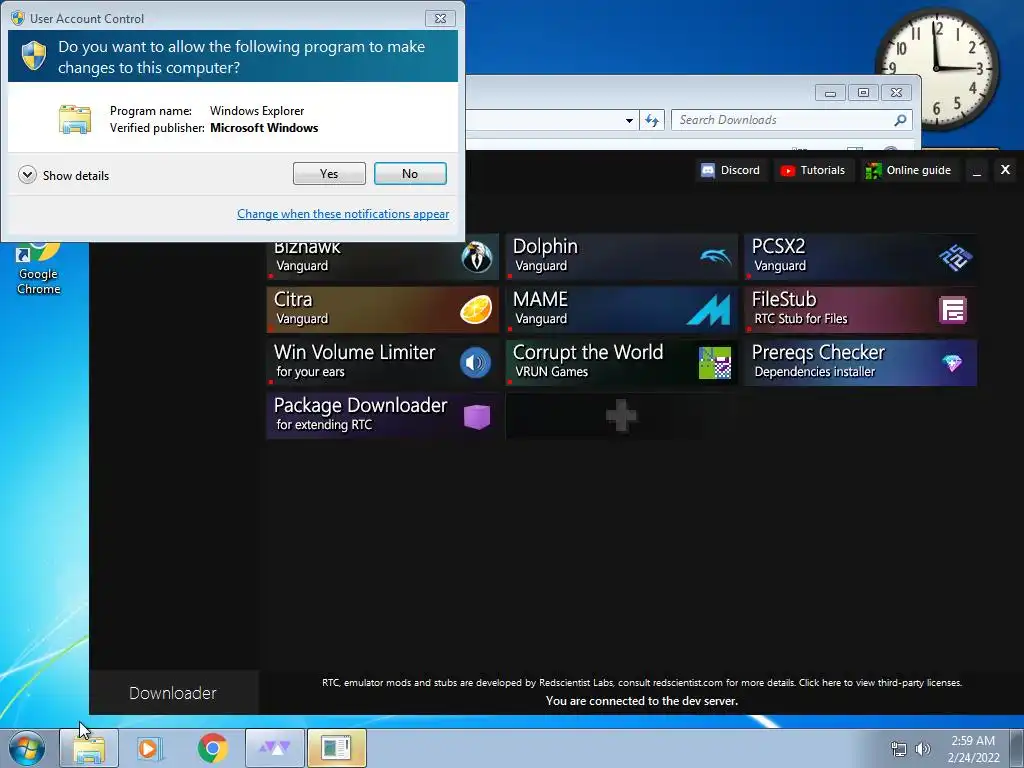The image size is (1024, 768).
Task: Click the refresh button in Explorer window
Action: tap(652, 120)
